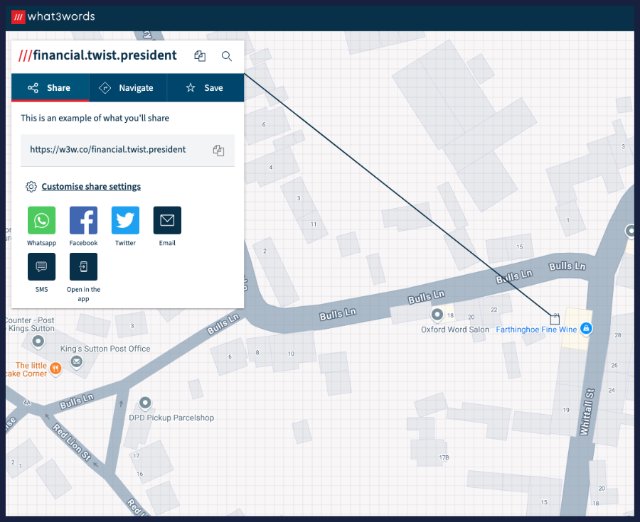Open search with the magnifier icon
The width and height of the screenshot is (640, 522).
click(227, 57)
